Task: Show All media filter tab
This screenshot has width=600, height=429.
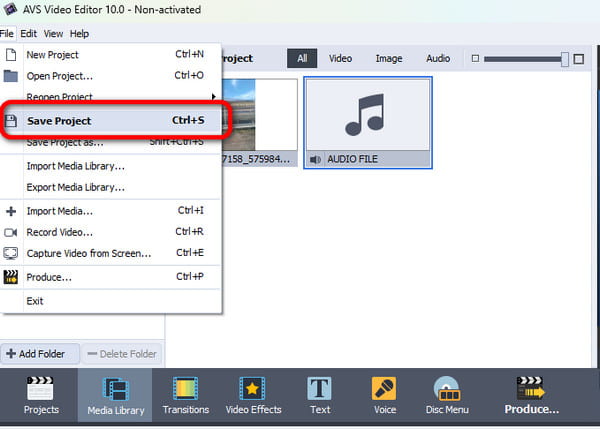Action: pyautogui.click(x=302, y=58)
